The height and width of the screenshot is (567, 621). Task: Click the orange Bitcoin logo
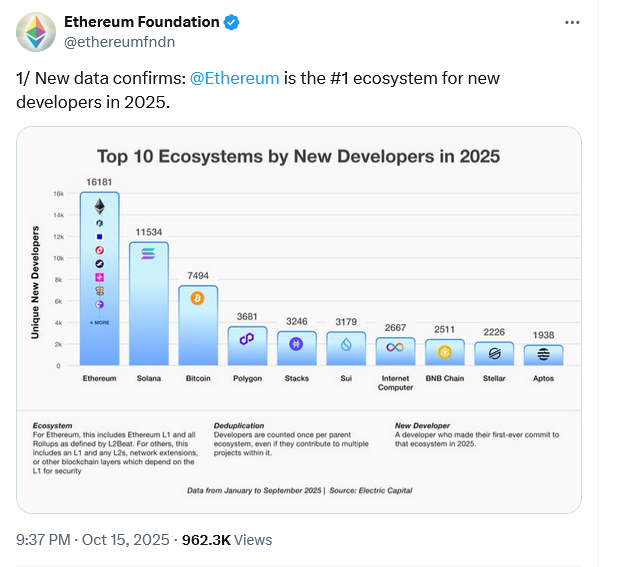[x=197, y=298]
